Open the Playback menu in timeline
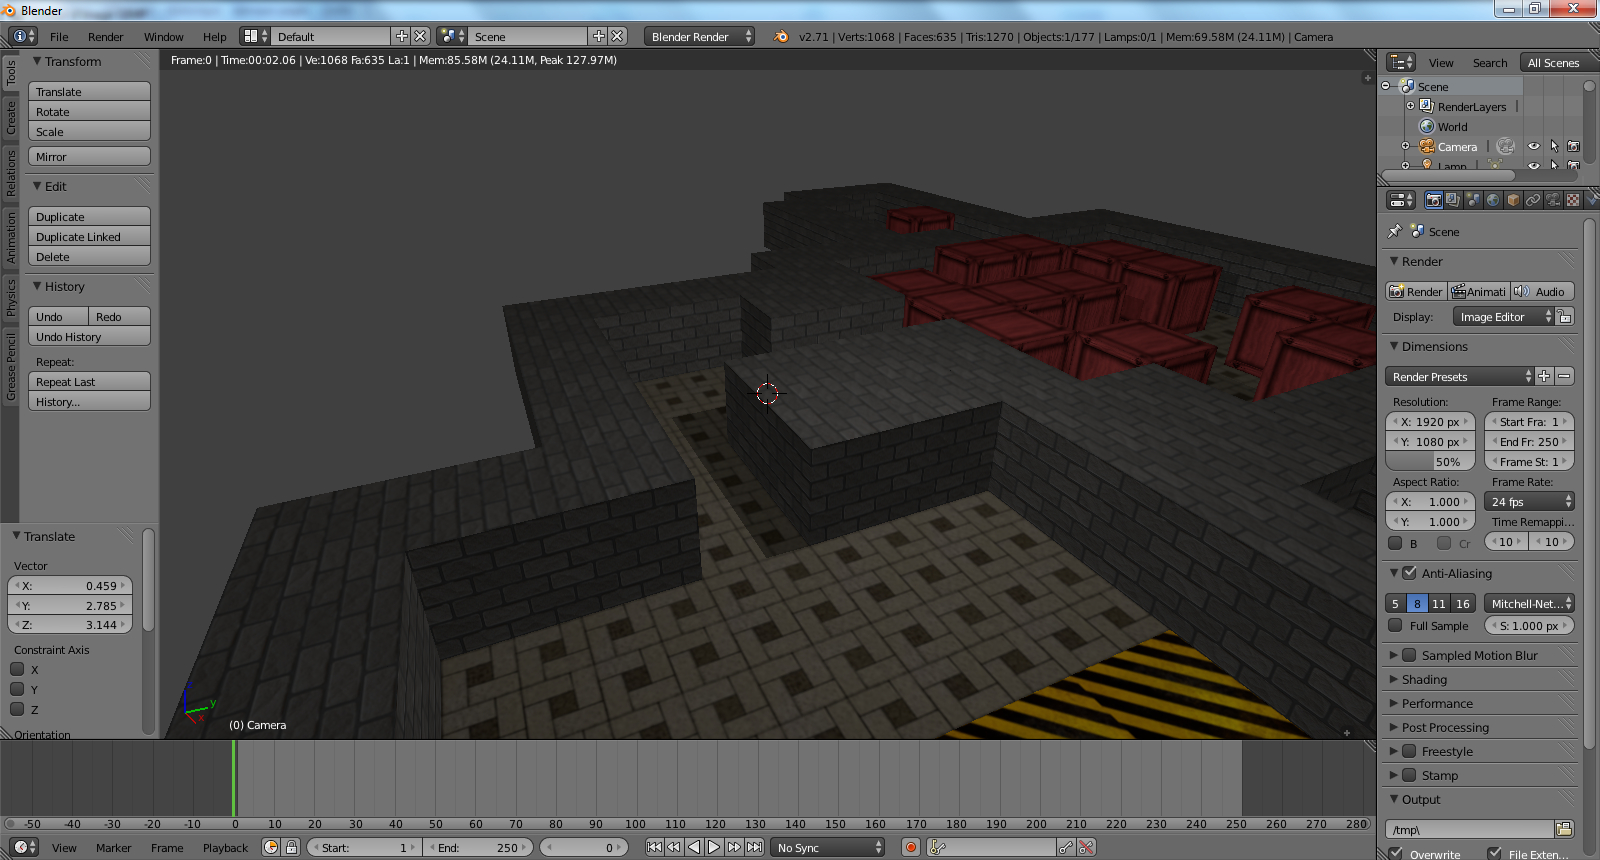1600x860 pixels. point(225,847)
